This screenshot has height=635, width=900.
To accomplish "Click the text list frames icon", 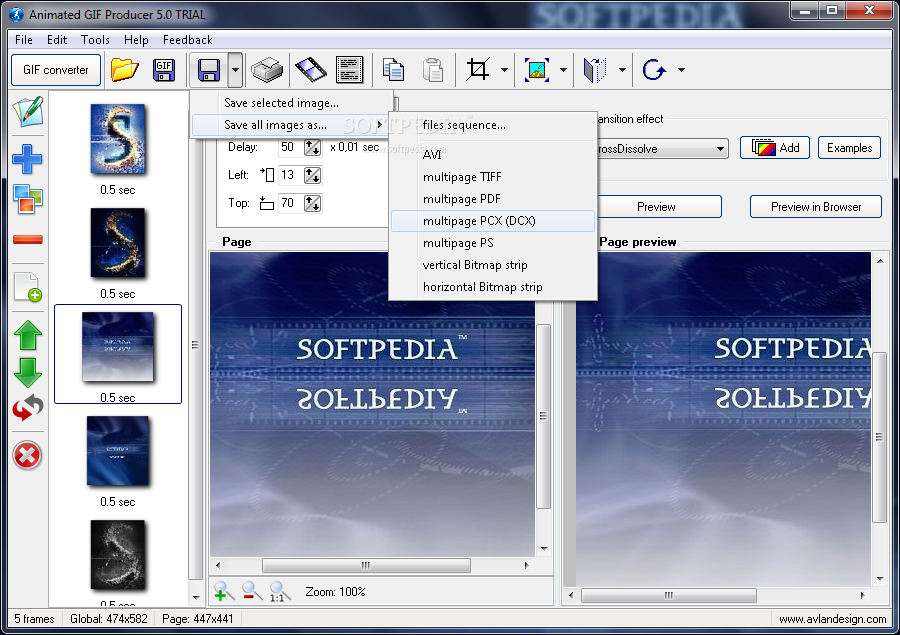I will [350, 70].
